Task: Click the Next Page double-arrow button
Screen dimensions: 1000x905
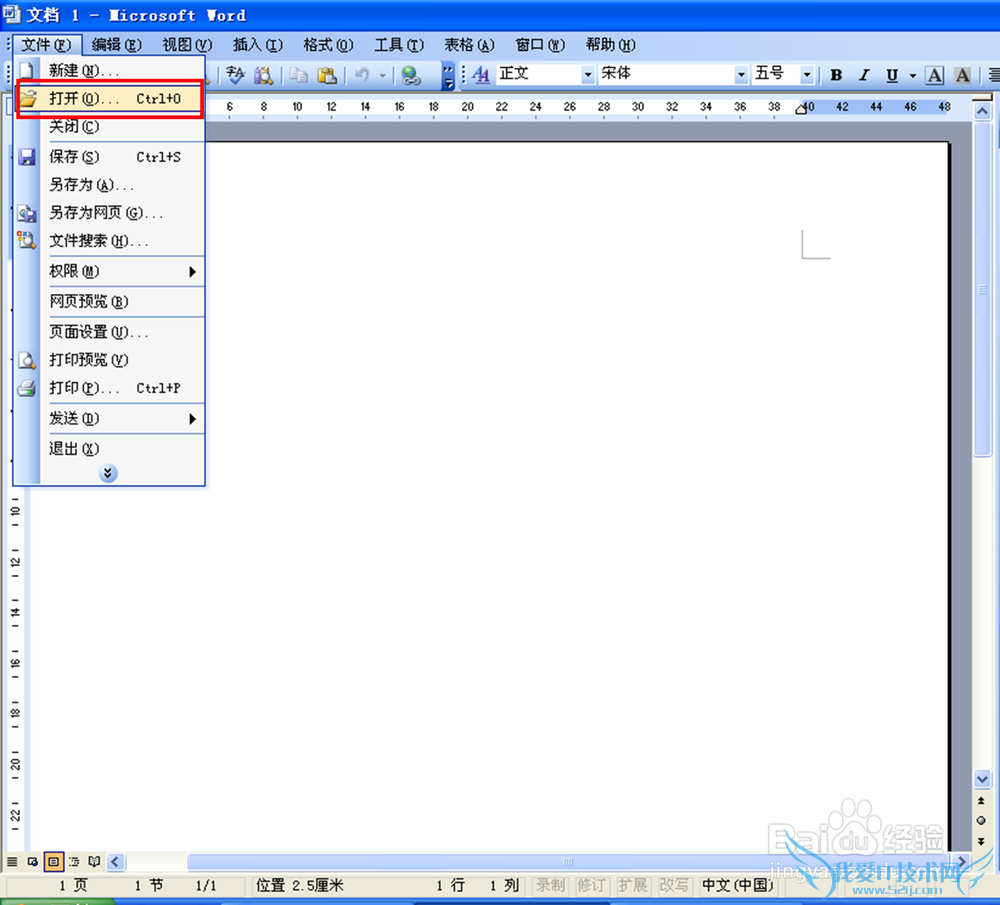Action: click(x=982, y=841)
